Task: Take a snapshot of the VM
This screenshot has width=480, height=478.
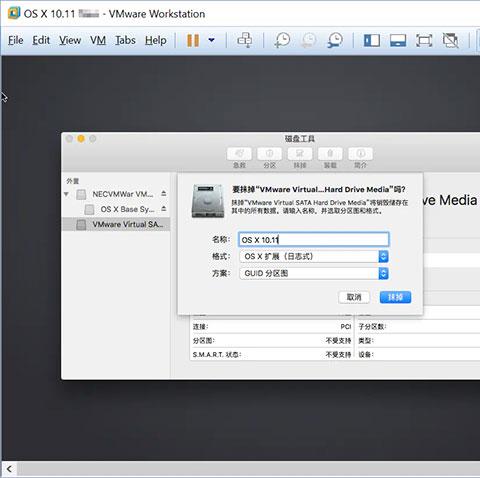Action: coord(282,40)
